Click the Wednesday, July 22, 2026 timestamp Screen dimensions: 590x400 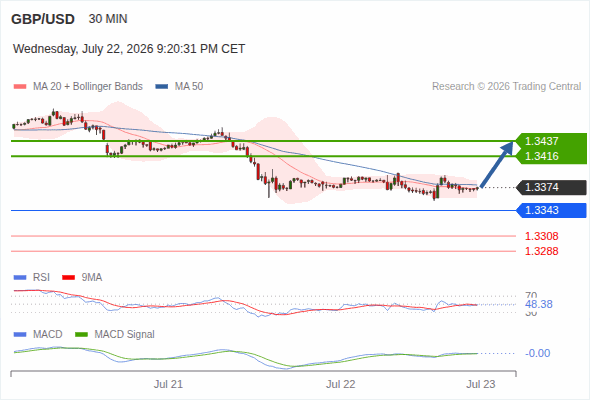click(129, 49)
